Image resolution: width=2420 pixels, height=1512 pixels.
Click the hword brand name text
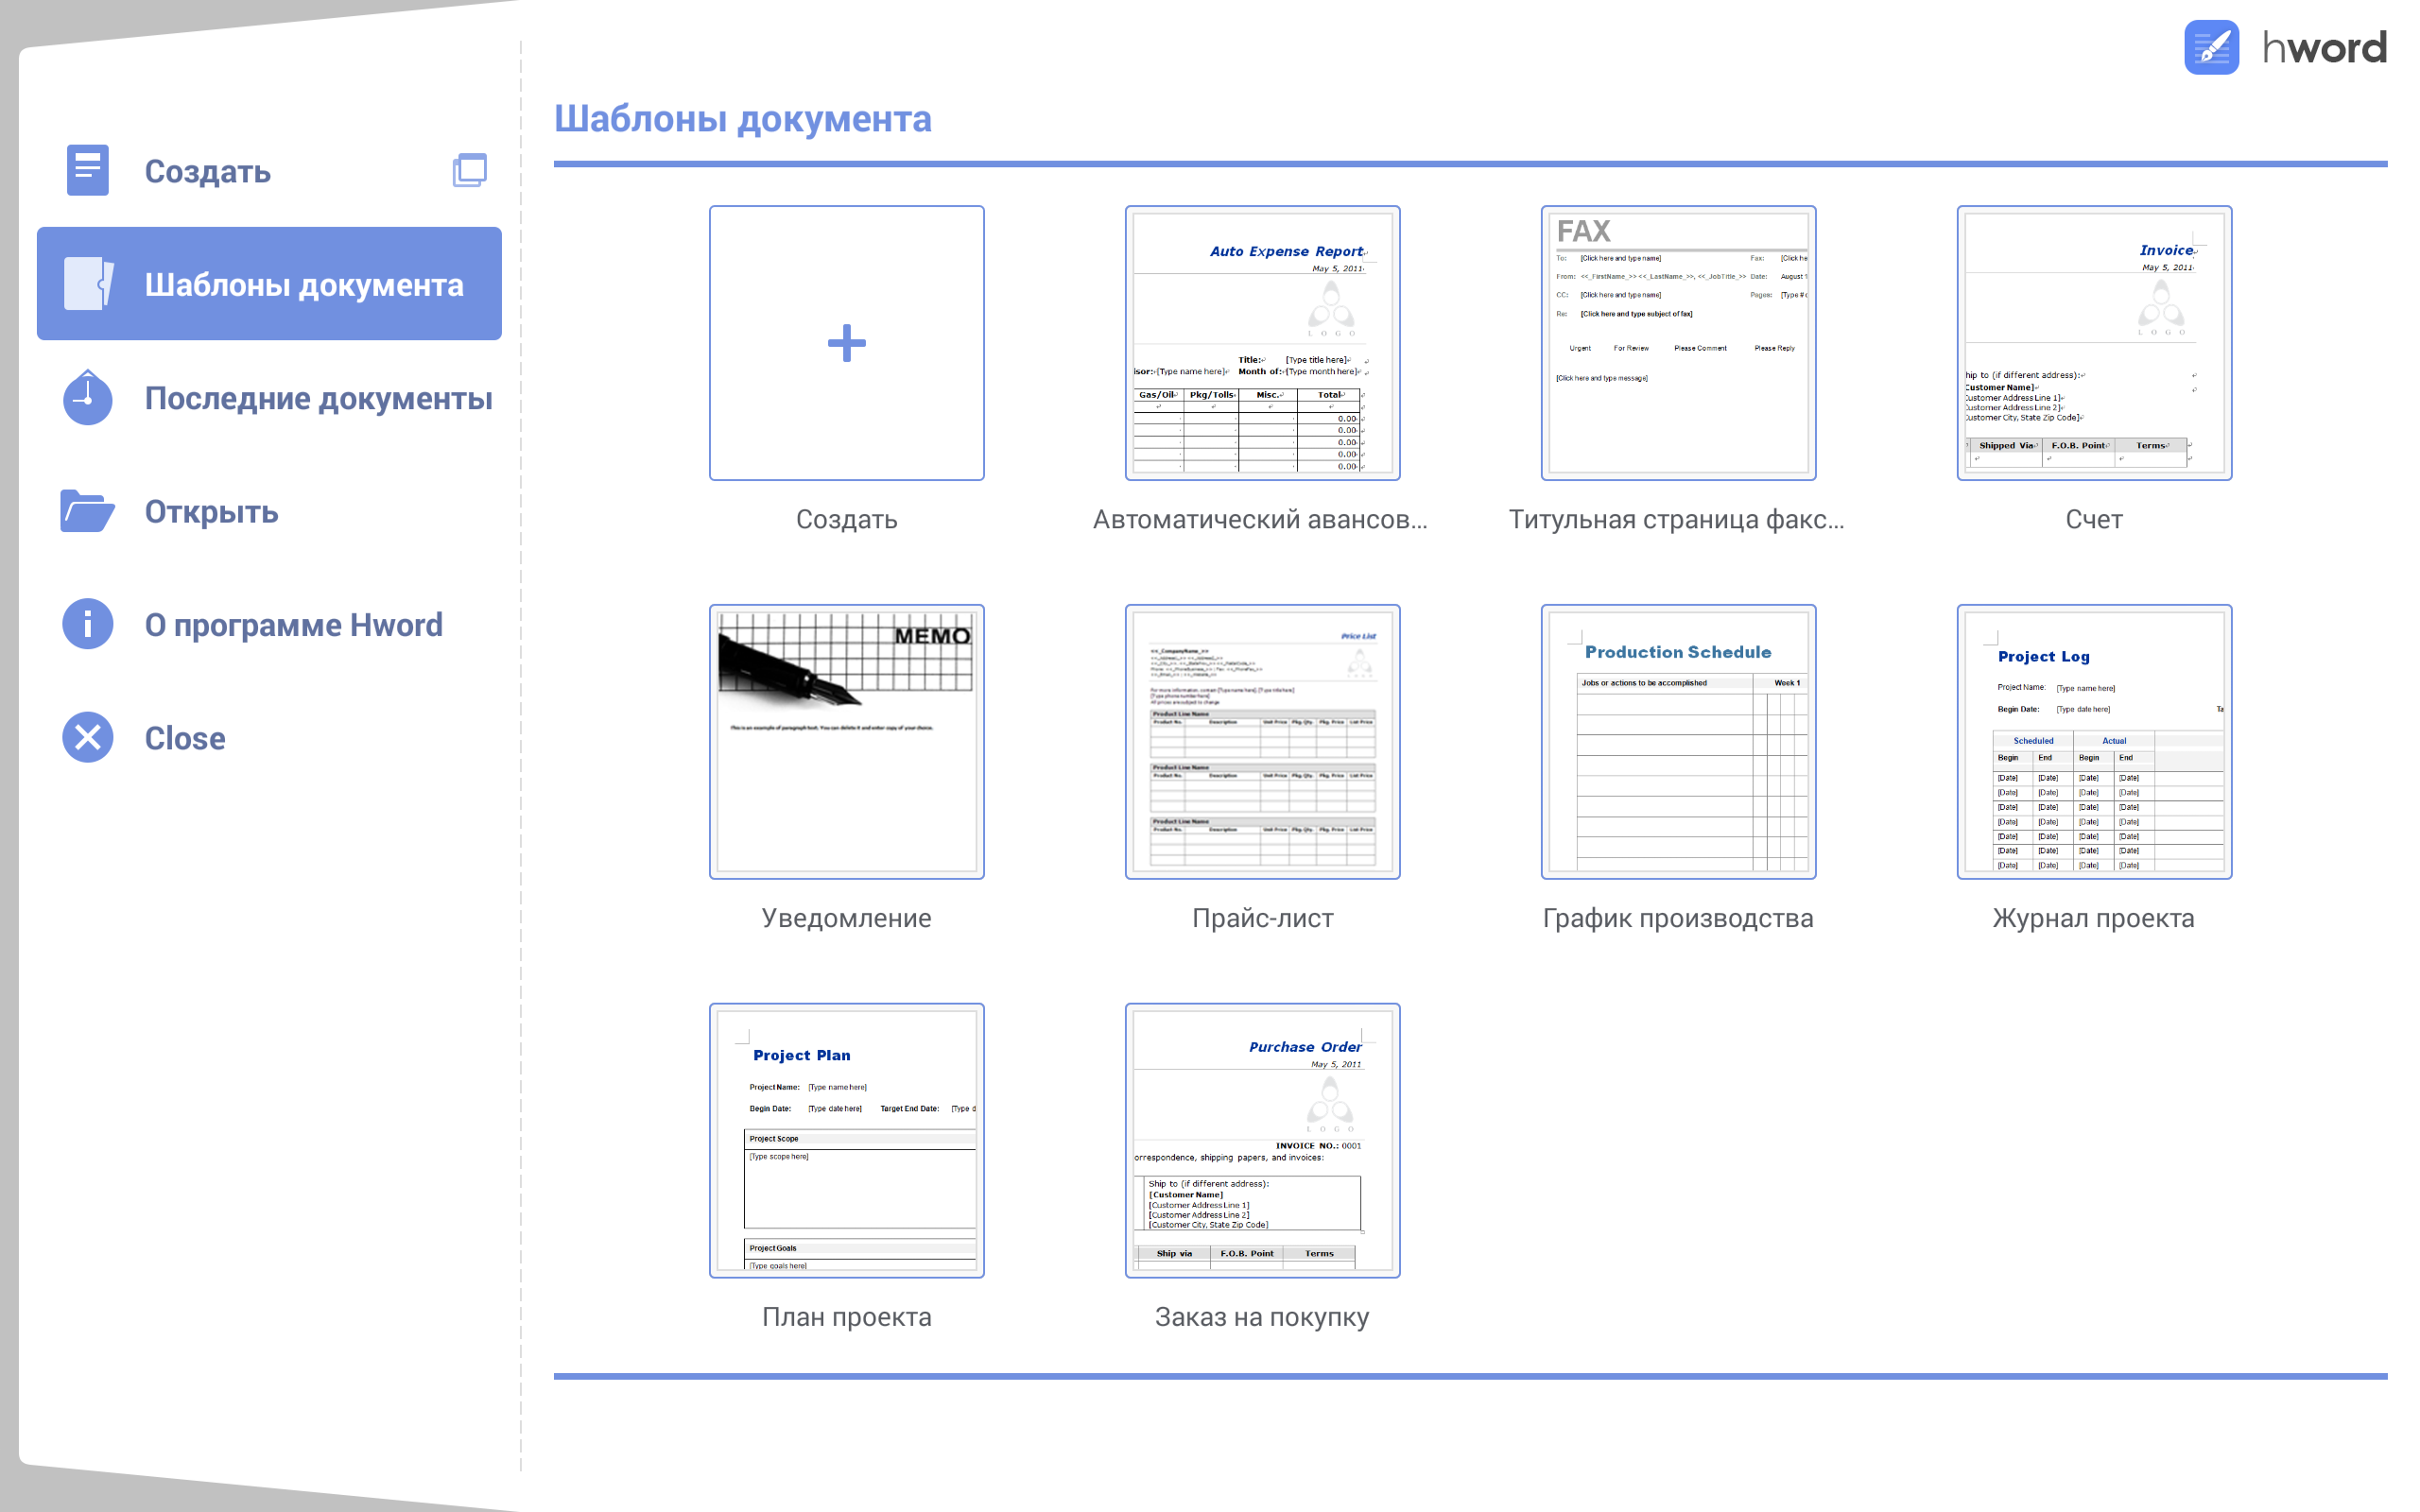2325,47
